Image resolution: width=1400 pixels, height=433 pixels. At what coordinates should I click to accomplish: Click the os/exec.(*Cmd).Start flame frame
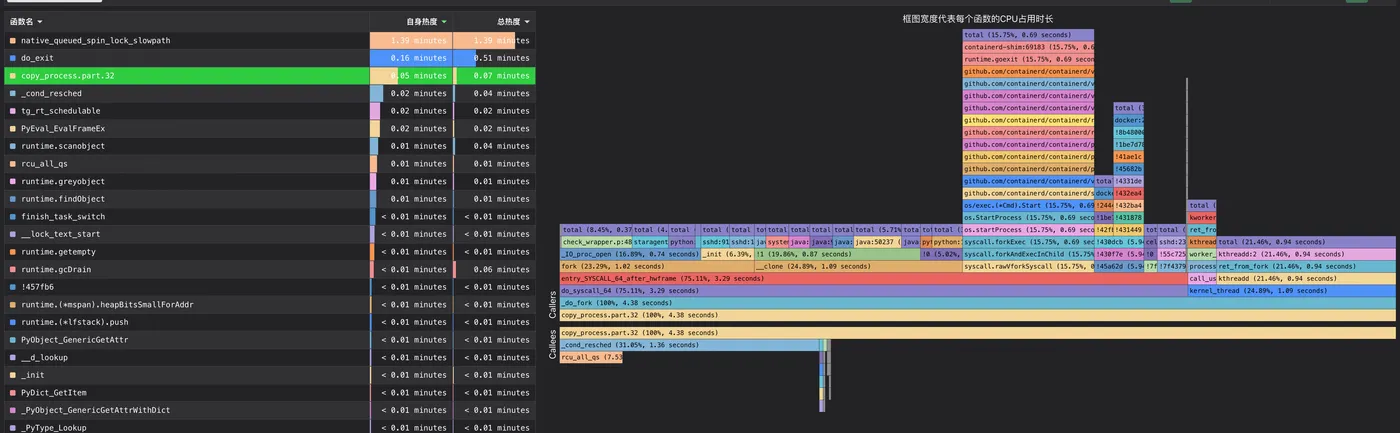(x=1028, y=205)
